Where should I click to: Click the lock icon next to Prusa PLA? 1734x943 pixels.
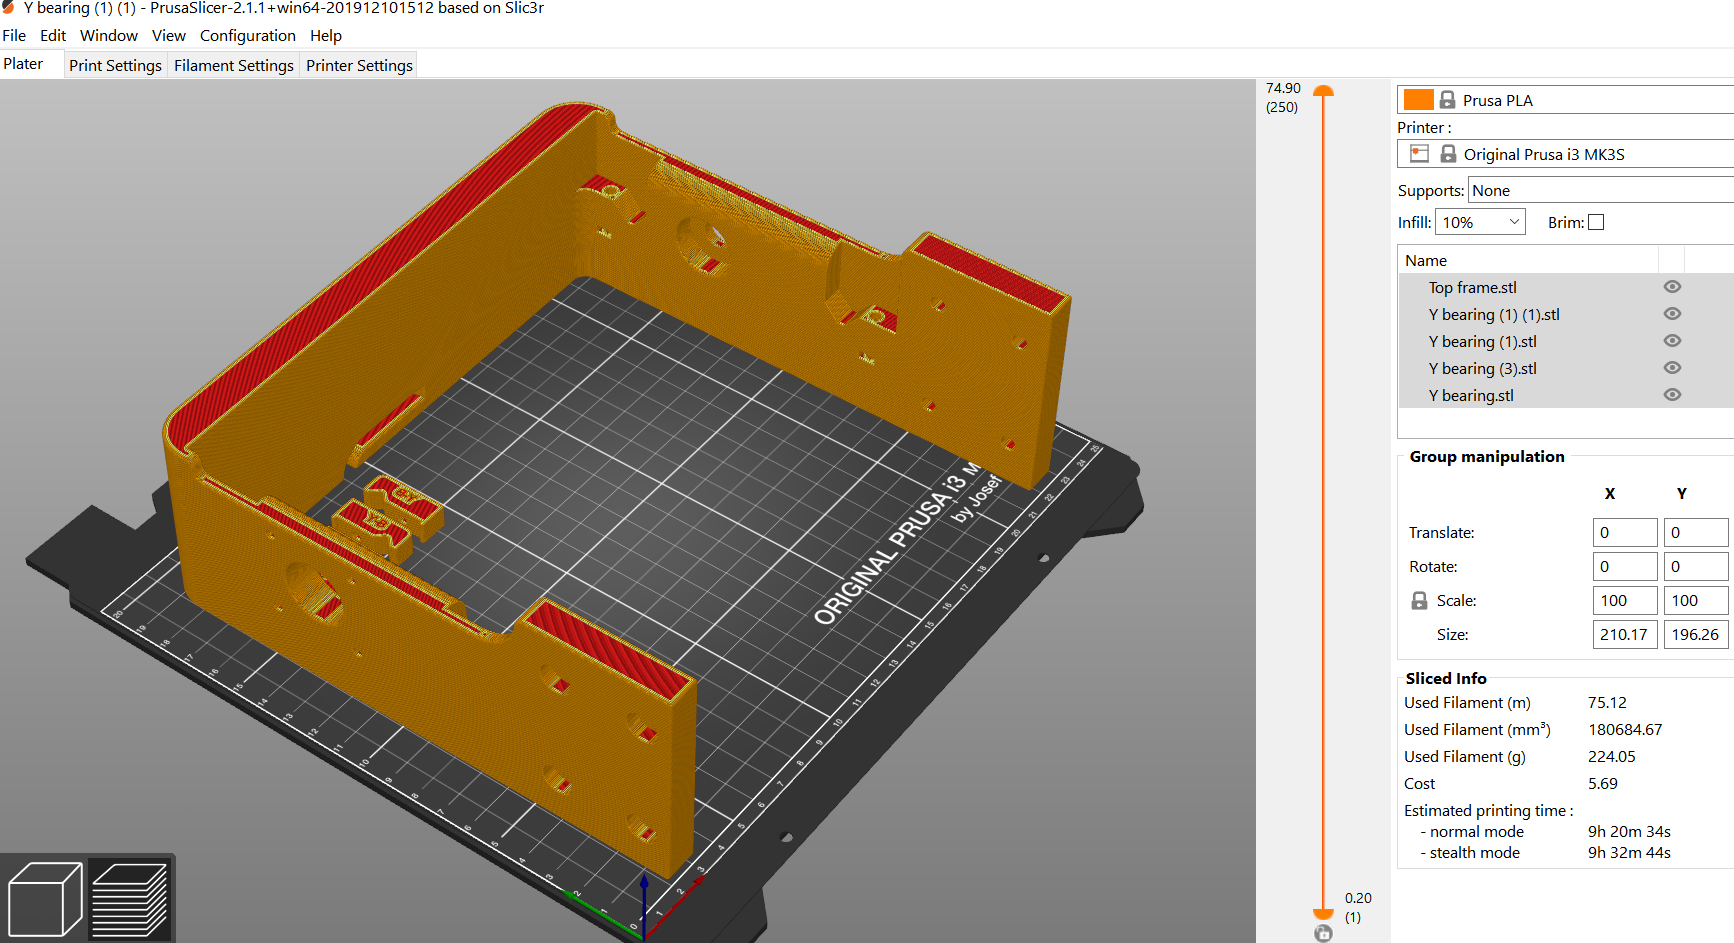(x=1447, y=100)
